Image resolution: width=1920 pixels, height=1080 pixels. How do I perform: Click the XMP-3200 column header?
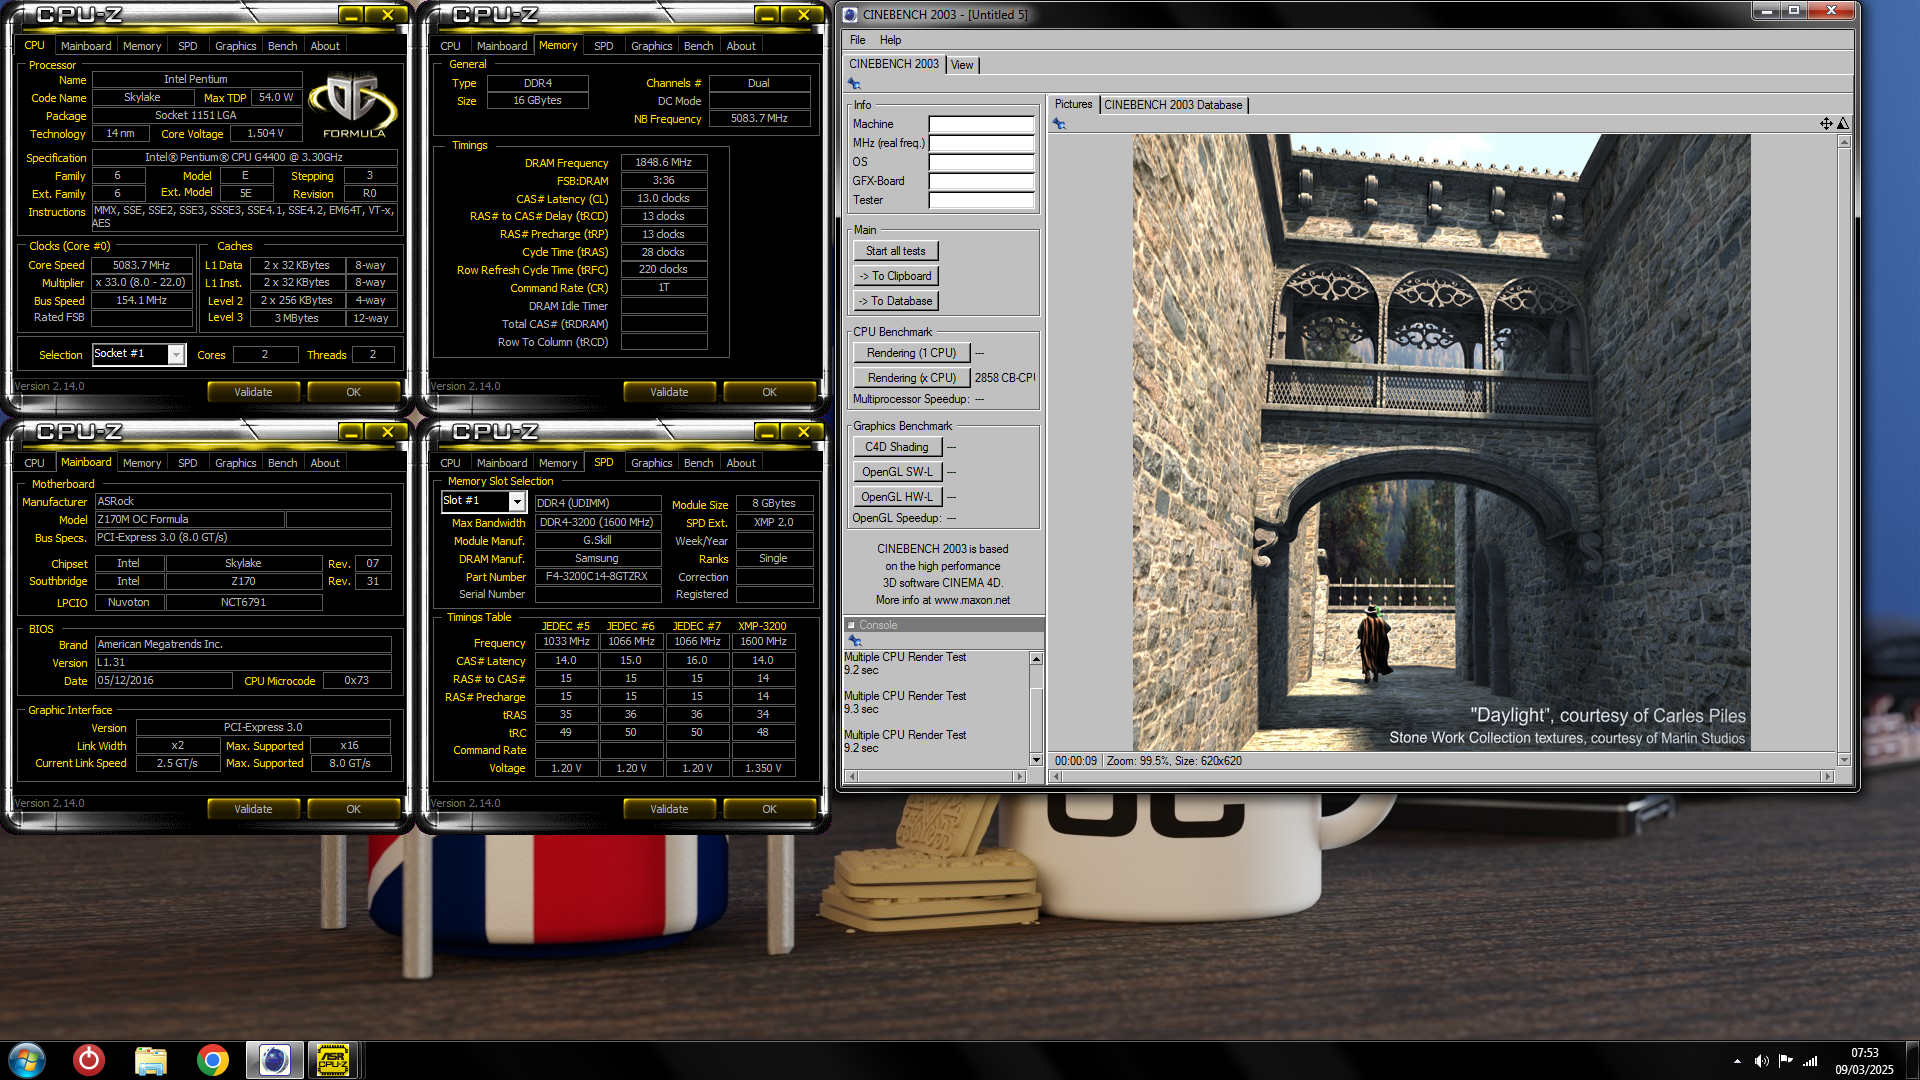[x=762, y=626]
